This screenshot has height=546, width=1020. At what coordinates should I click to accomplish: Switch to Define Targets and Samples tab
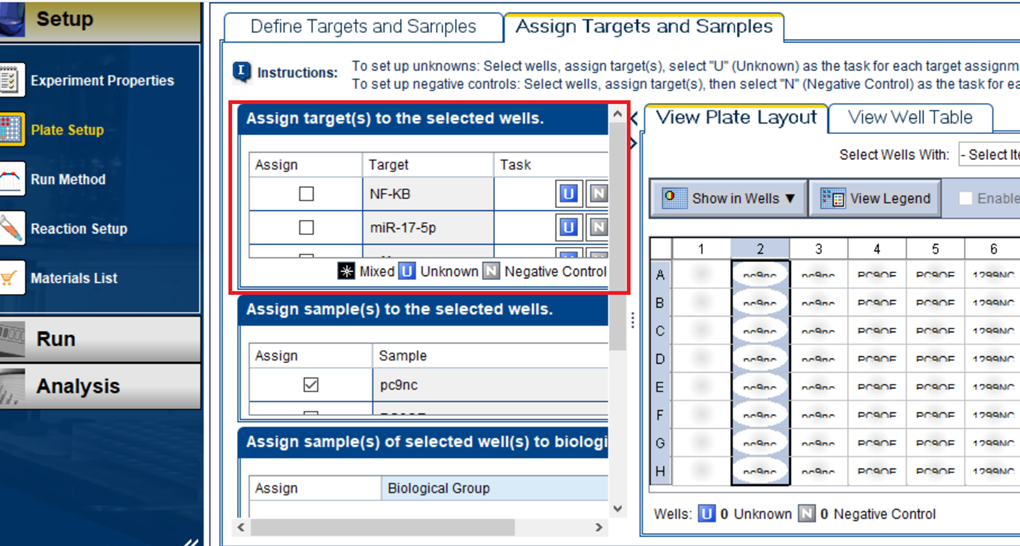pyautogui.click(x=363, y=27)
